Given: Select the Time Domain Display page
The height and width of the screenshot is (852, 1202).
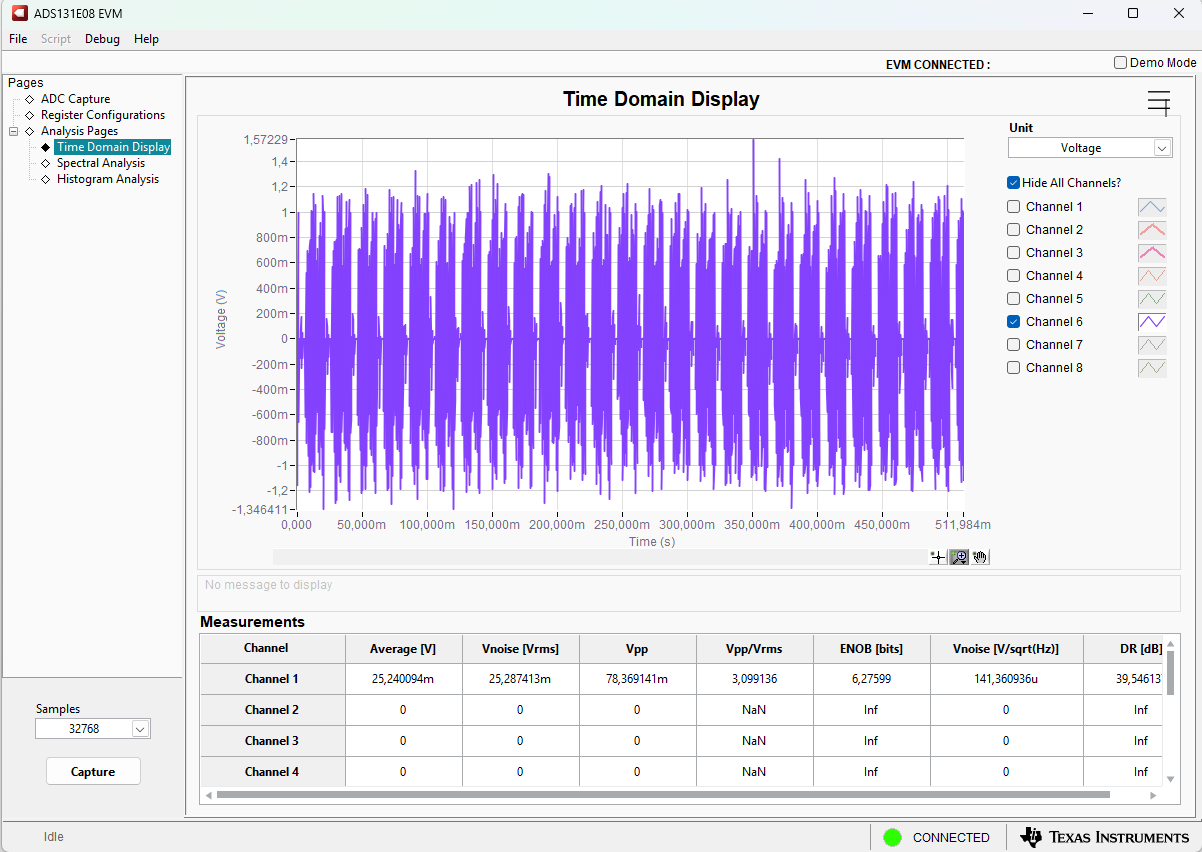Looking at the screenshot, I should [x=113, y=147].
